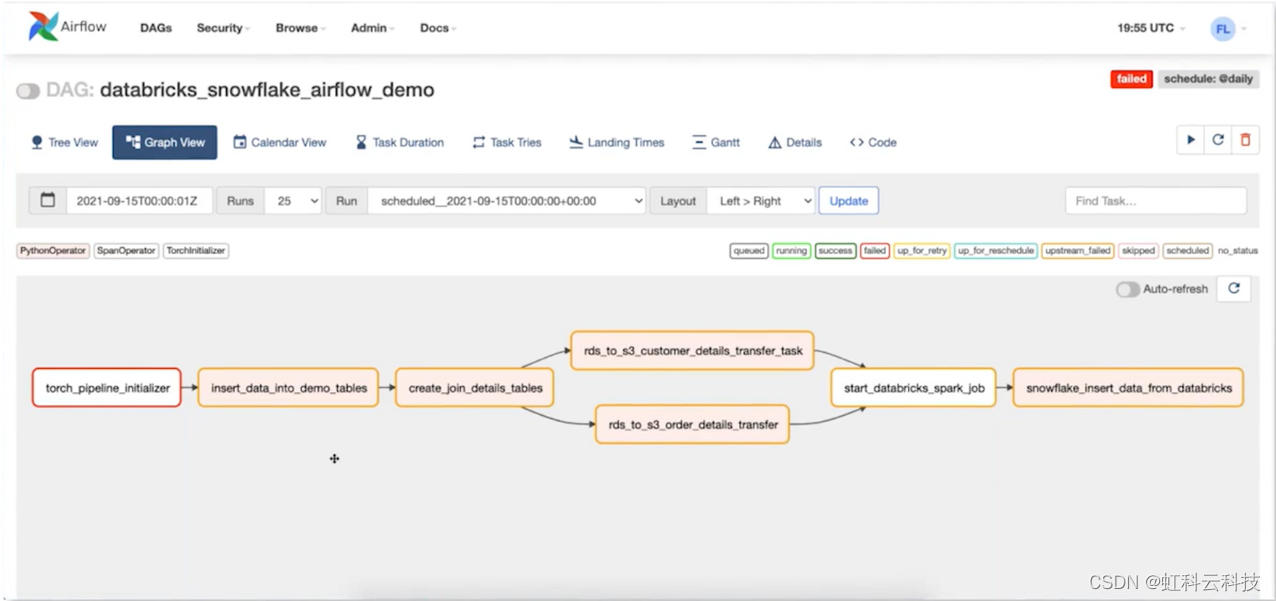This screenshot has width=1276, height=601.
Task: Click the date field 2021-09-15T00:00:01Z
Action: (141, 201)
